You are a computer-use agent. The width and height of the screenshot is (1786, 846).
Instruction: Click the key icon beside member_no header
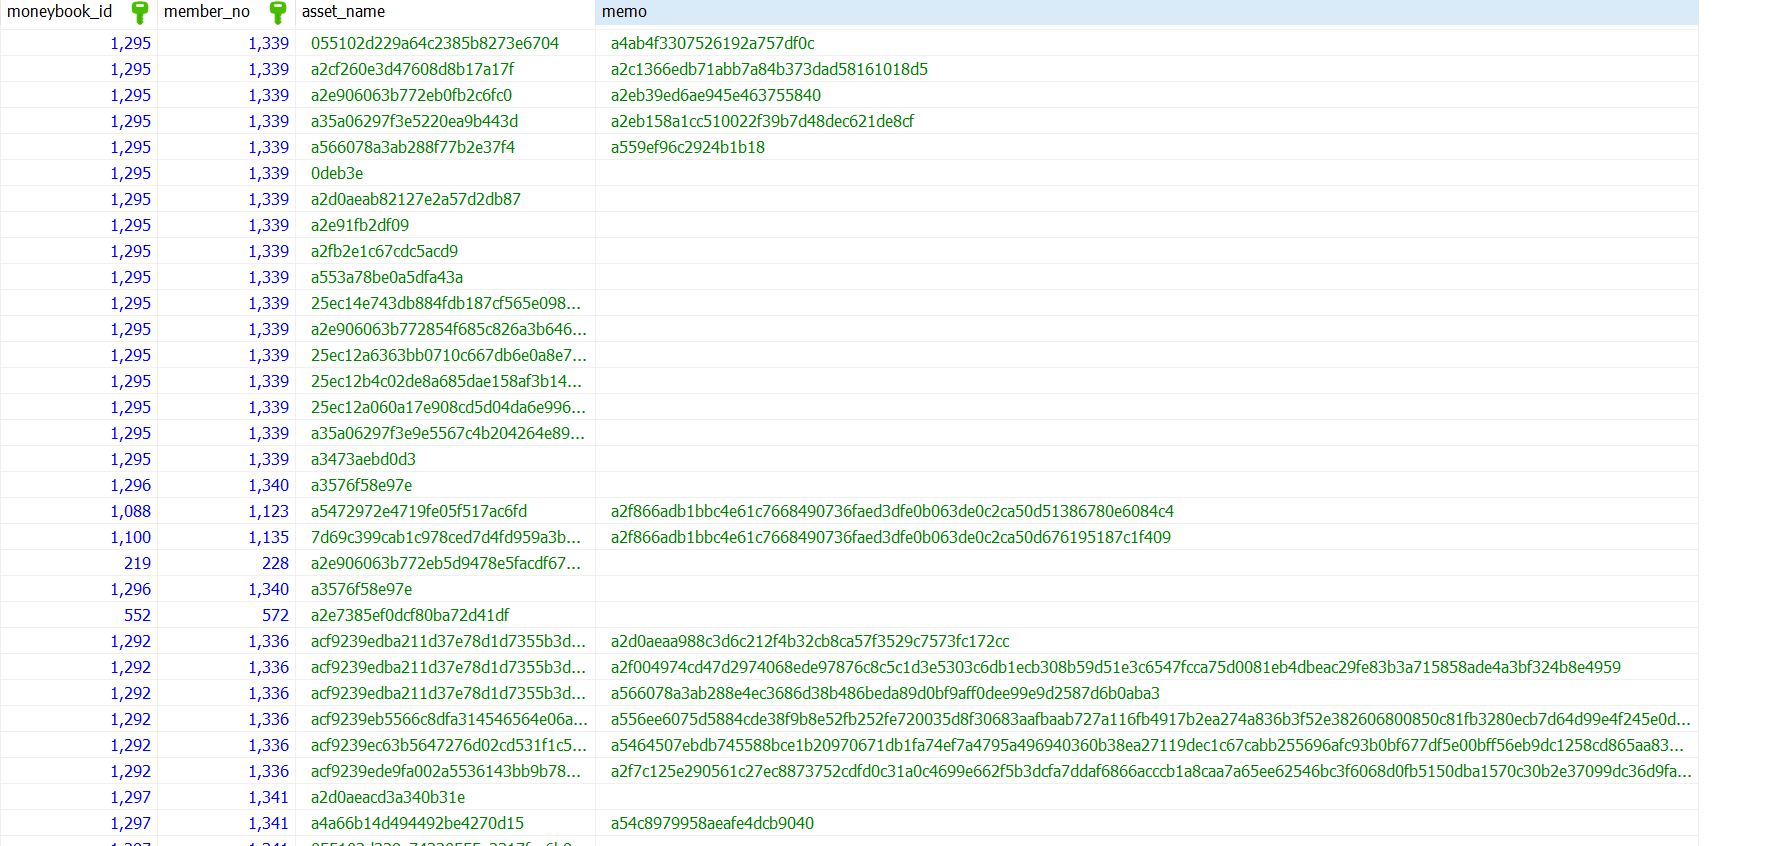278,12
